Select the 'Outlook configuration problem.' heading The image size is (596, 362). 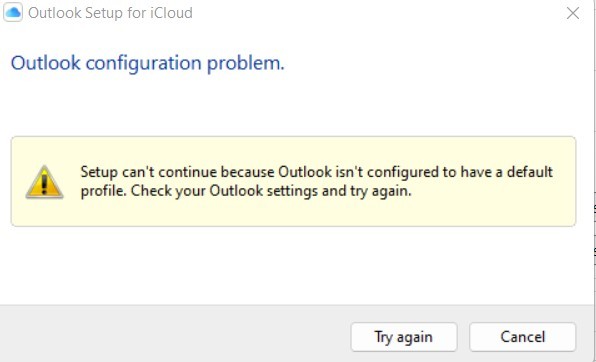point(147,63)
